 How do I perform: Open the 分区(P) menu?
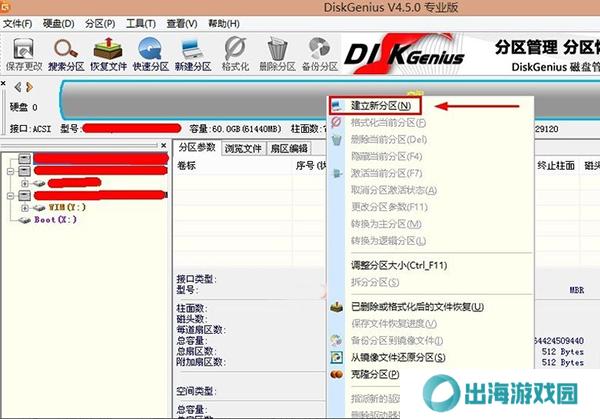point(100,24)
